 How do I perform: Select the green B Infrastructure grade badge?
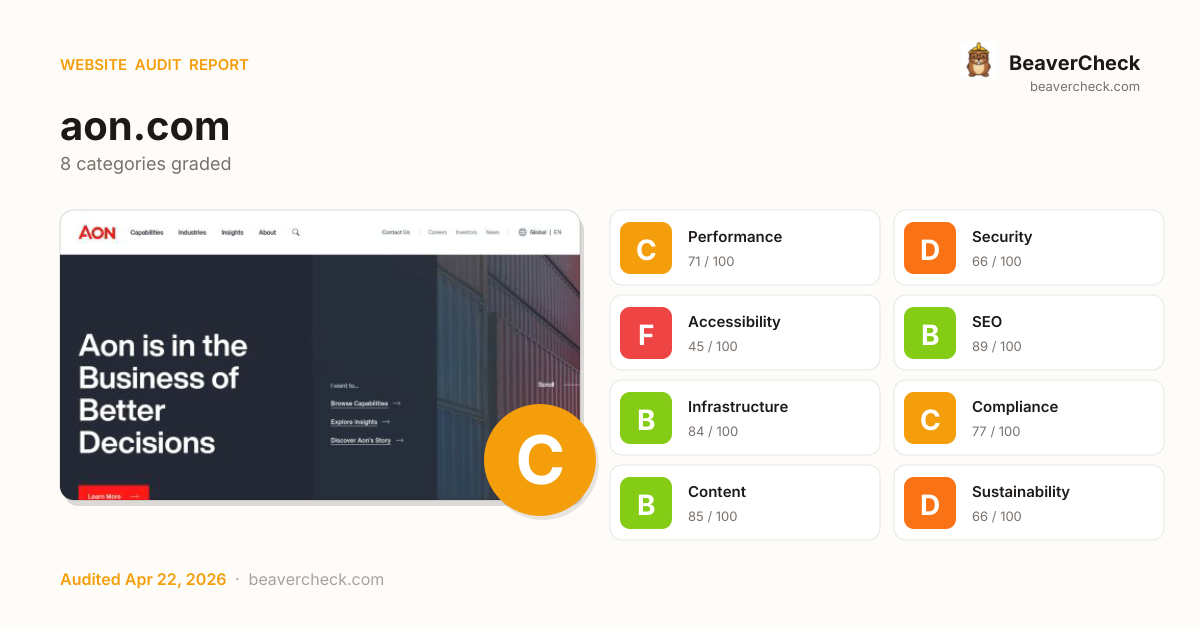pos(646,418)
